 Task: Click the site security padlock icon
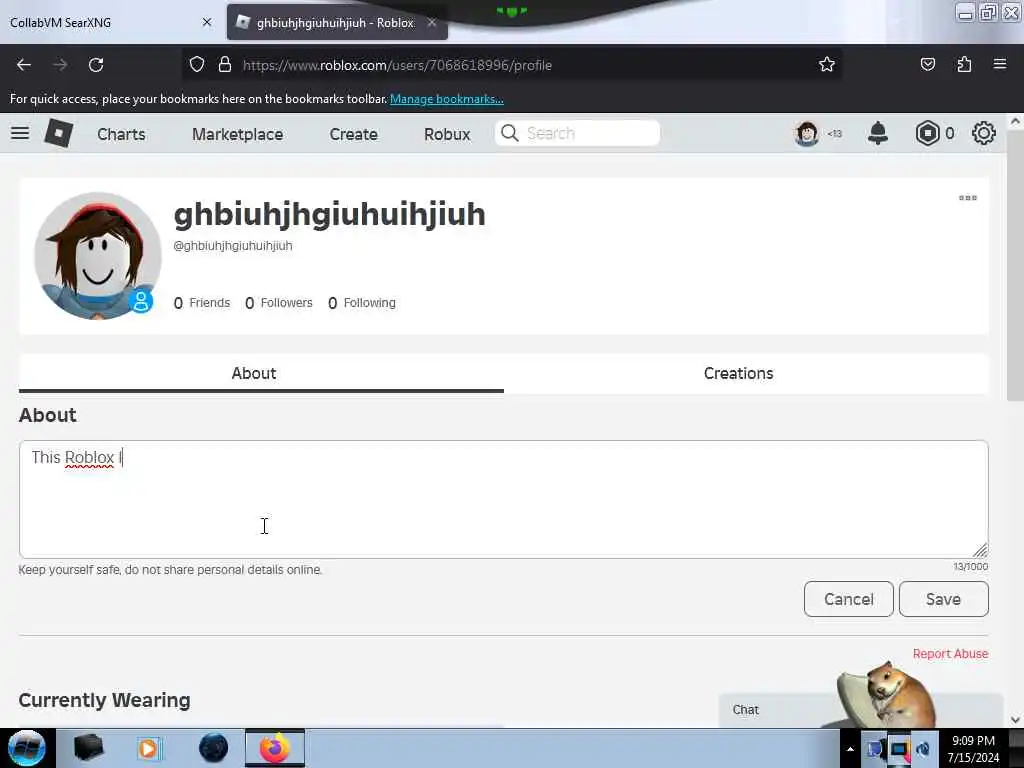pos(225,65)
